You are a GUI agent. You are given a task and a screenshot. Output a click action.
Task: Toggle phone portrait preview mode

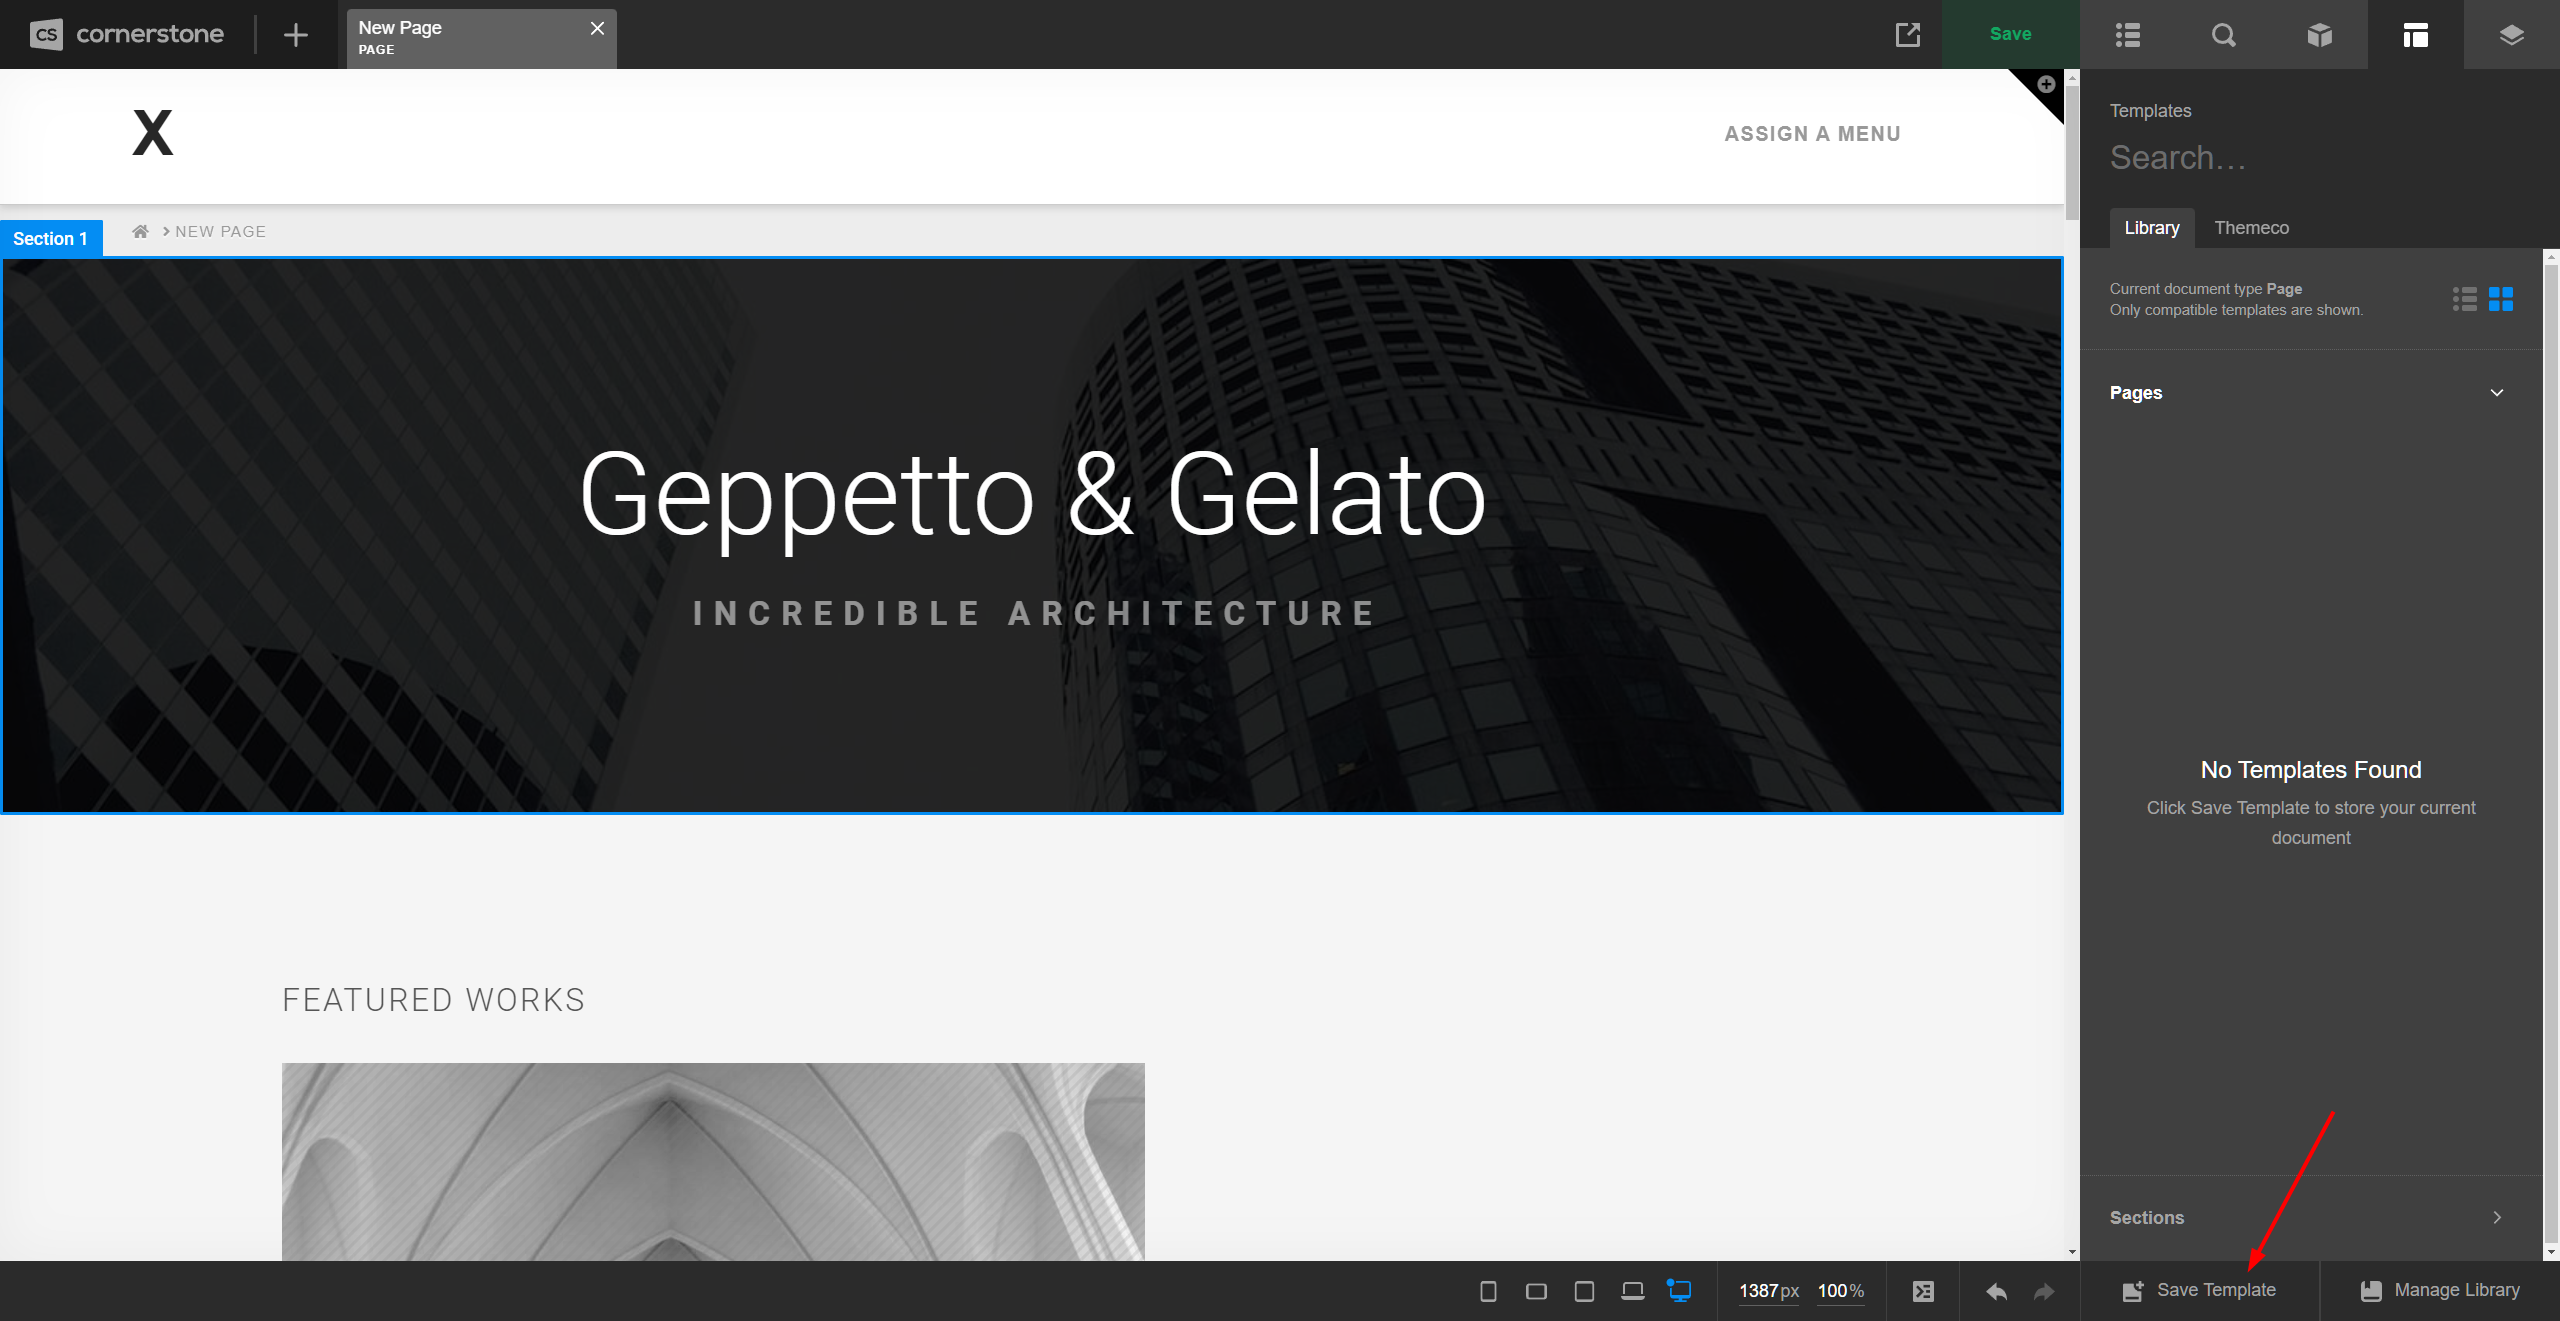click(1487, 1290)
